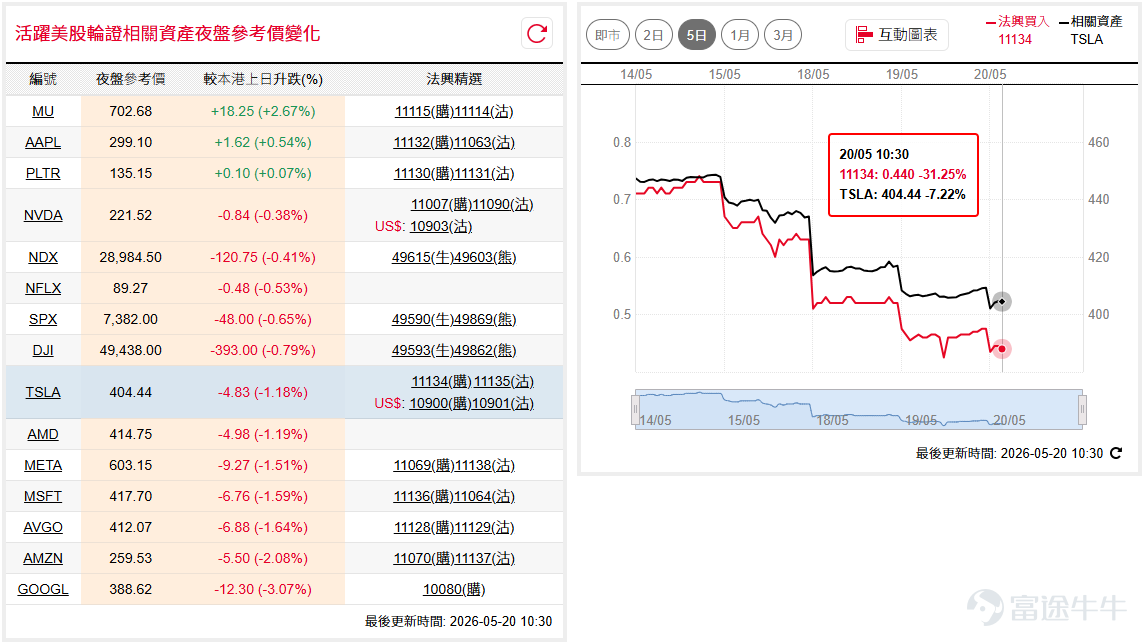The image size is (1147, 644).
Task: Open warrant 11128(購) in AVGO row
Action: coord(424,528)
